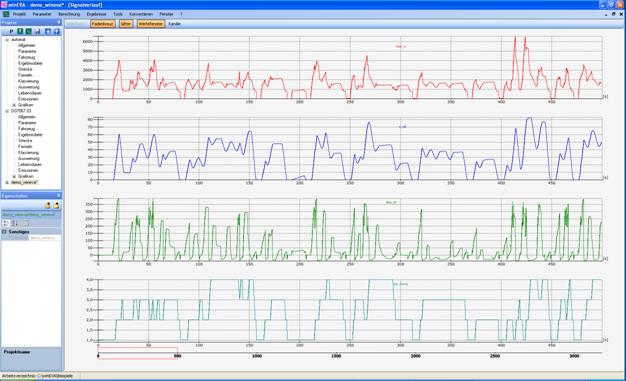This screenshot has height=381, width=626.
Task: Click the save disk icon in Projekte toolbar
Action: click(38, 31)
